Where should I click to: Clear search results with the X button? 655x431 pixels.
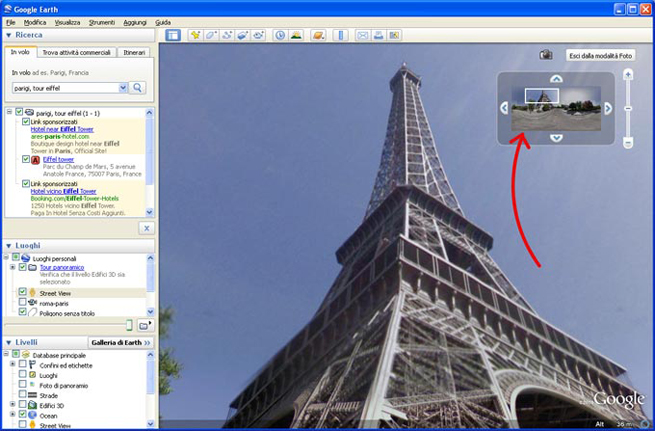[147, 228]
